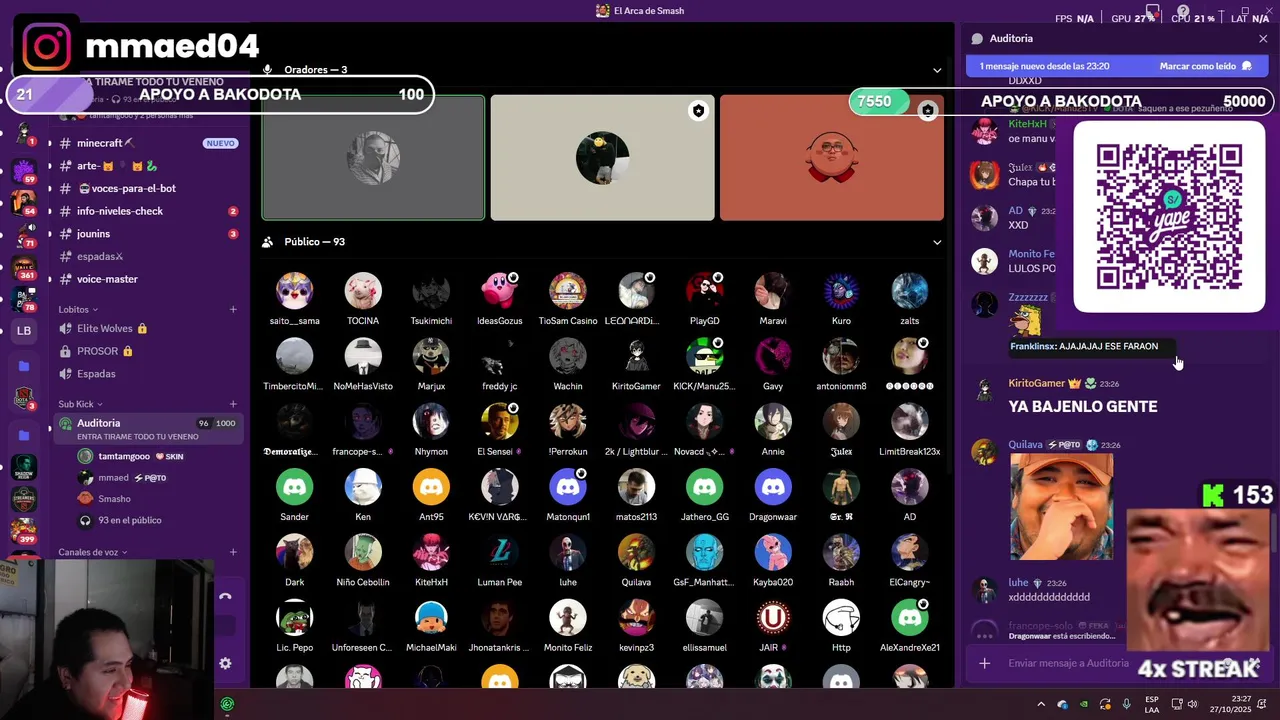Collapse the Sub Kick category
Image resolution: width=1280 pixels, height=720 pixels.
pos(80,404)
